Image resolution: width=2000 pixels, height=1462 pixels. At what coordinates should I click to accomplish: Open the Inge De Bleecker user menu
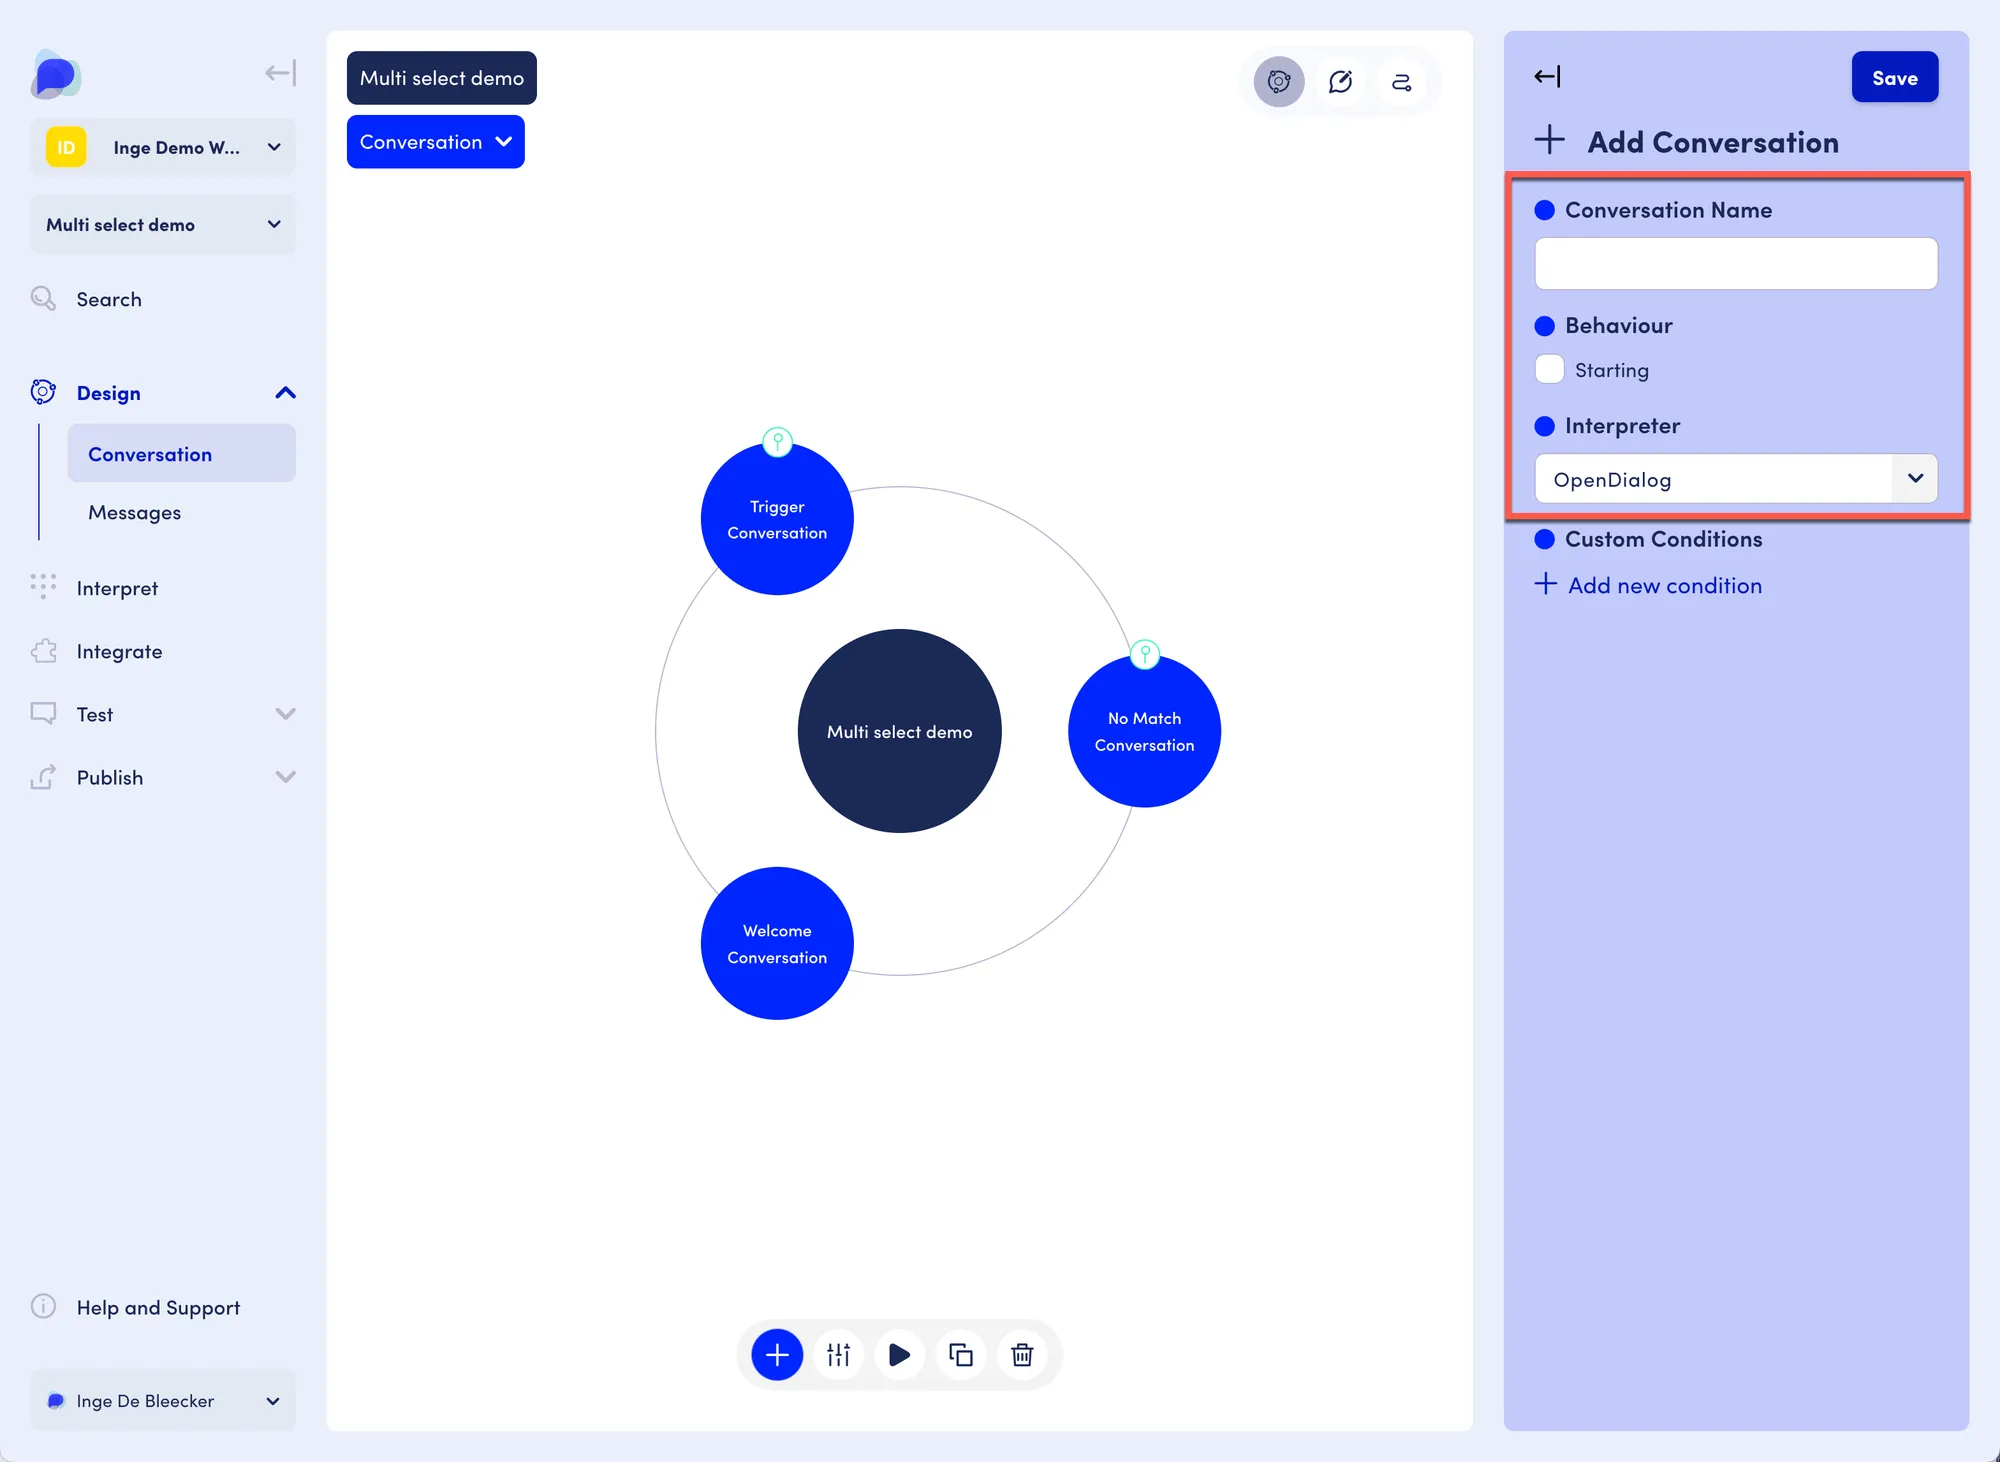point(163,1400)
